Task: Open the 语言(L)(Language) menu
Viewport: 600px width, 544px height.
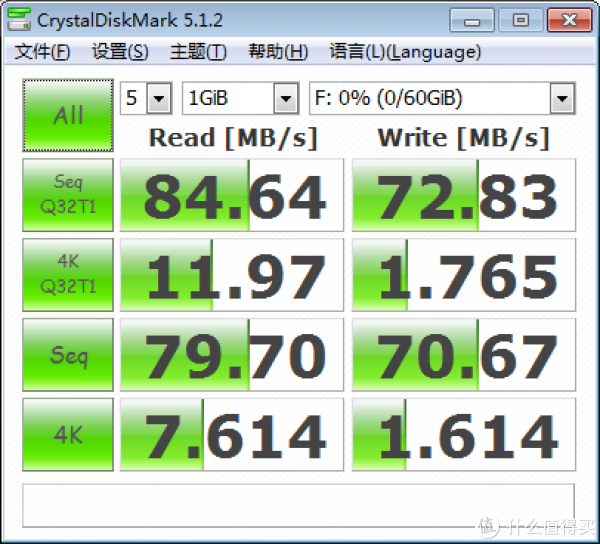Action: click(x=405, y=52)
